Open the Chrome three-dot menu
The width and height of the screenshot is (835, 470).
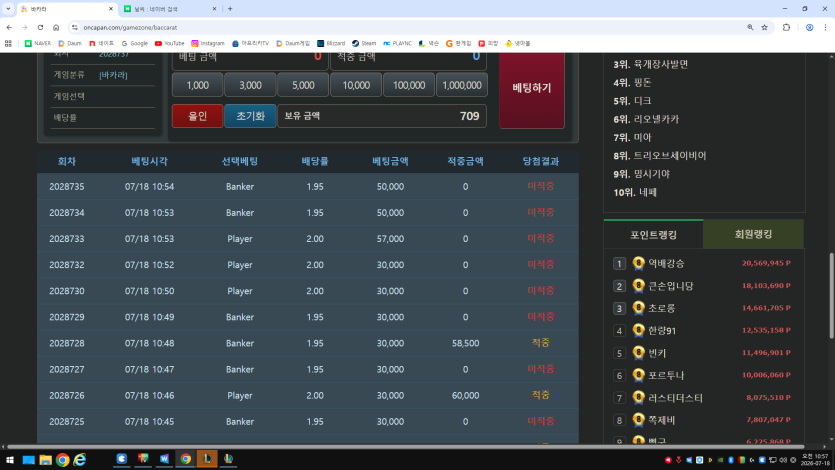point(825,27)
